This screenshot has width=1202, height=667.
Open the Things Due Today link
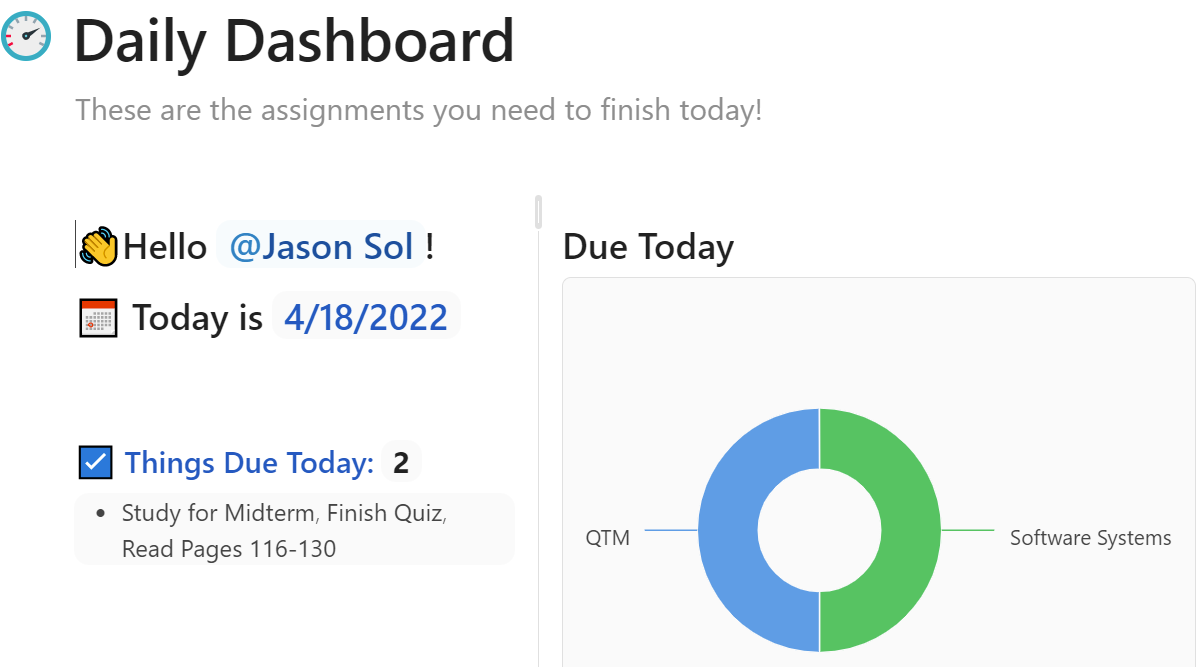click(x=249, y=463)
